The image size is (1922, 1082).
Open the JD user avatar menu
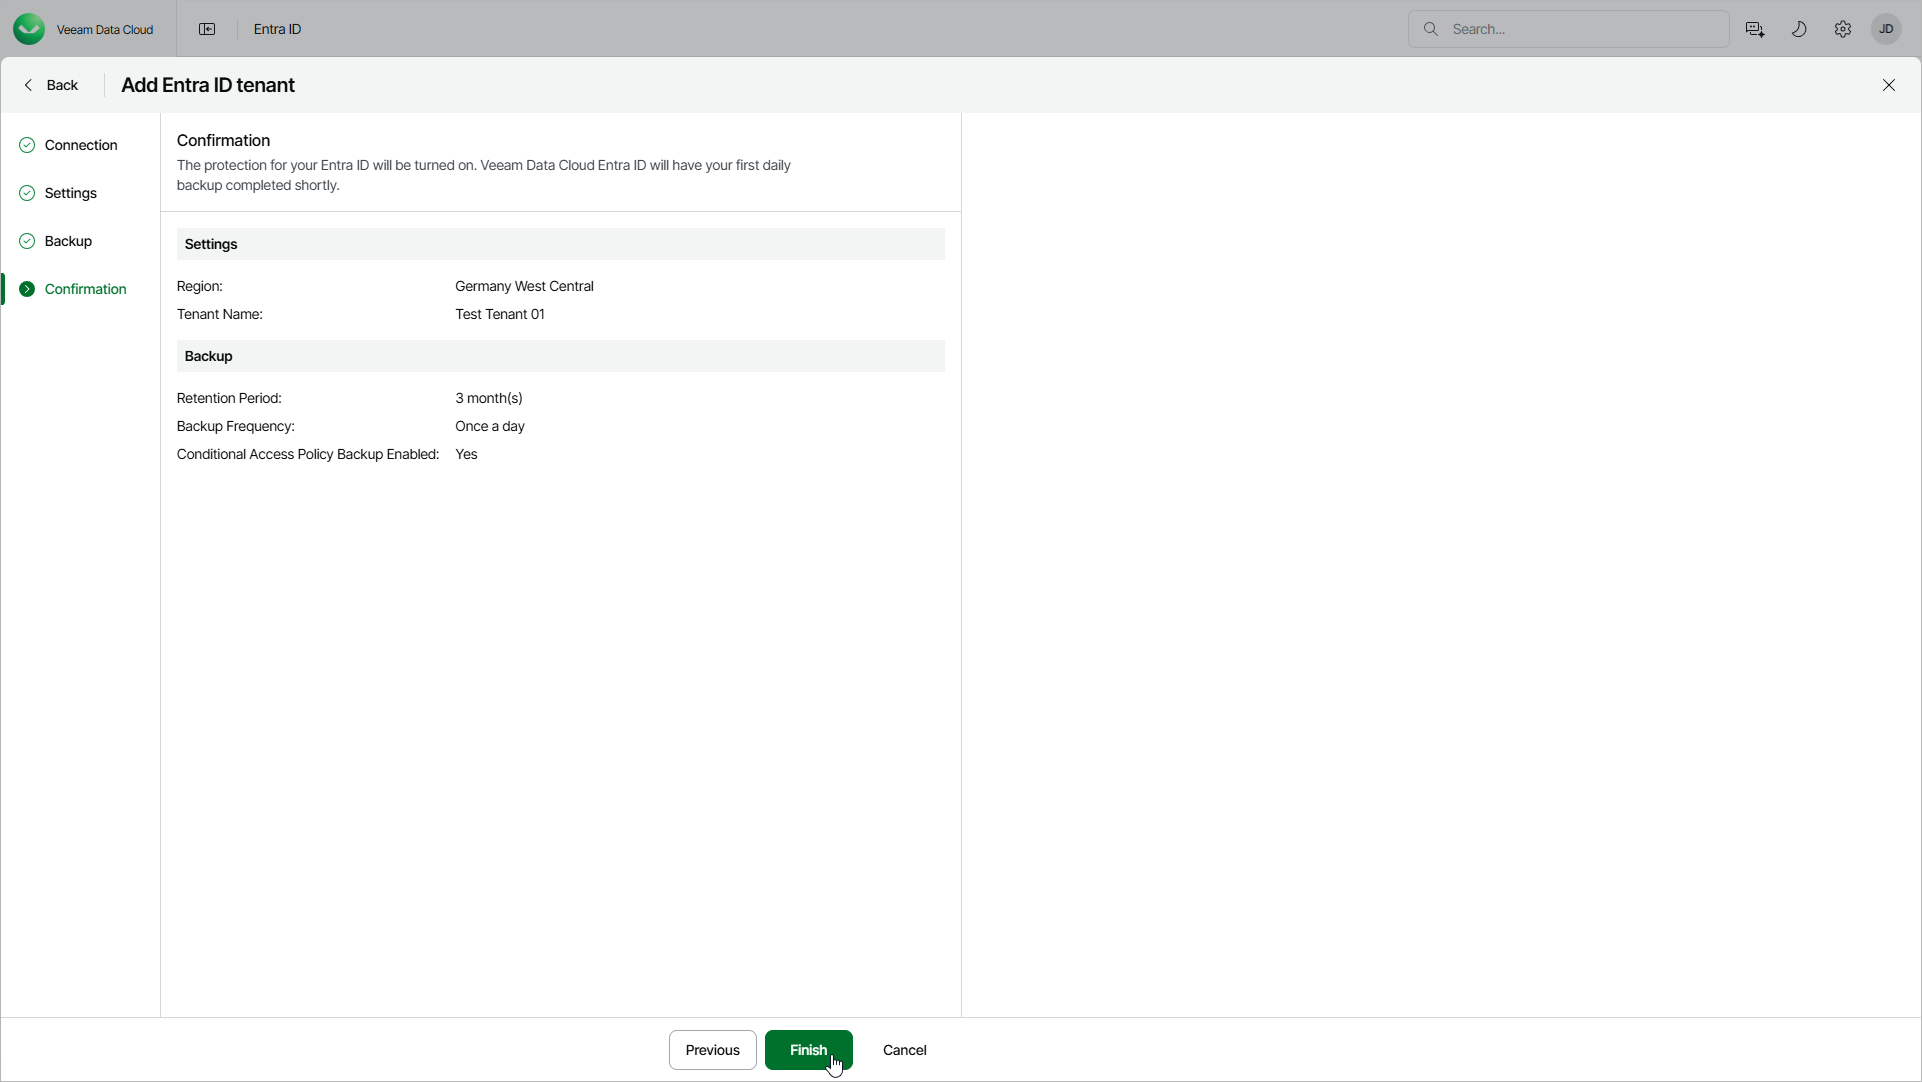[1886, 29]
